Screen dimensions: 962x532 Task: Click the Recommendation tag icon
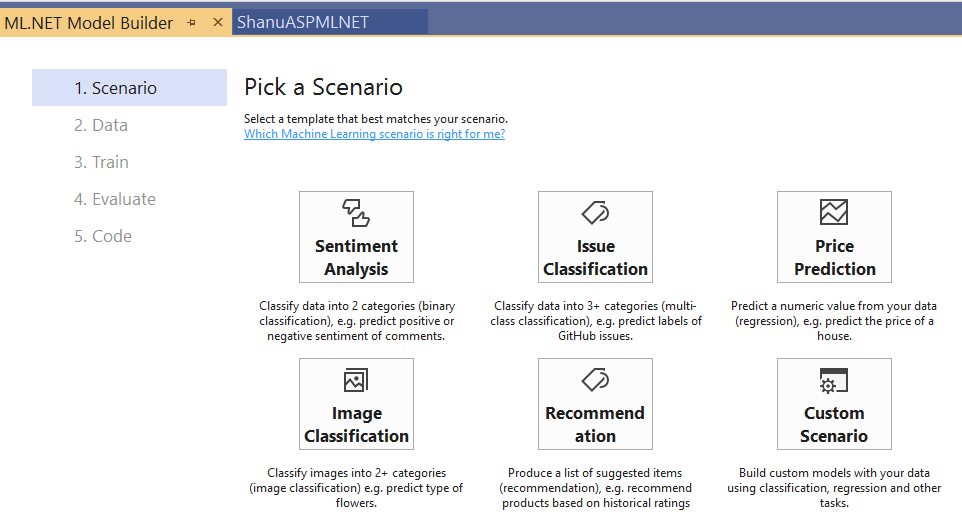click(x=595, y=380)
